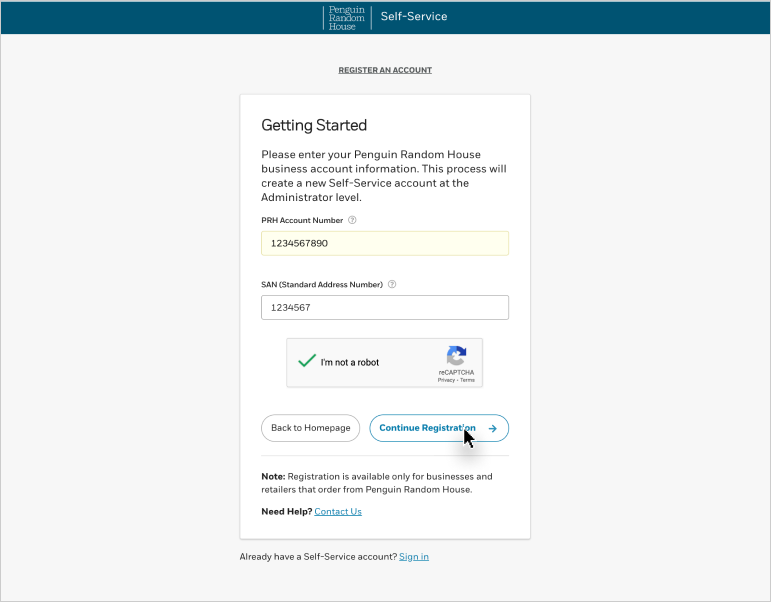Click the REGISTER AN ACCOUNT heading

(385, 70)
